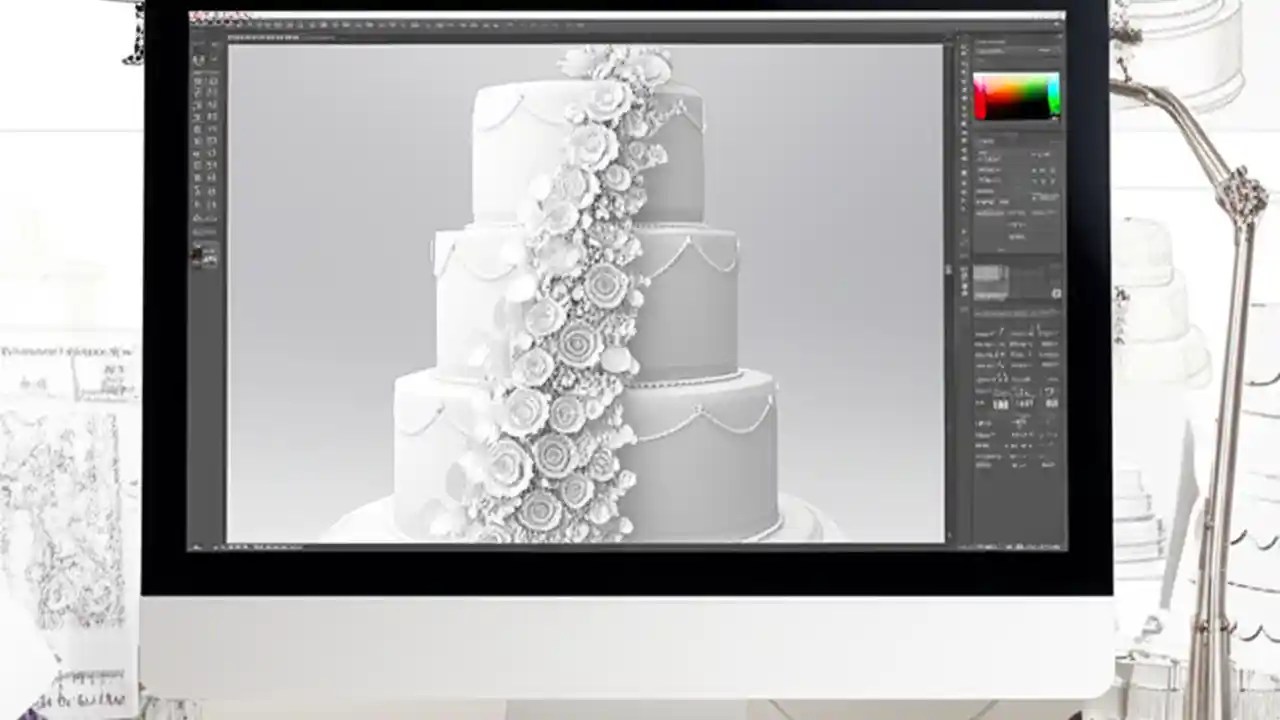This screenshot has width=1280, height=720.
Task: Choose the Brush tool in the left toolbar
Action: pos(200,130)
